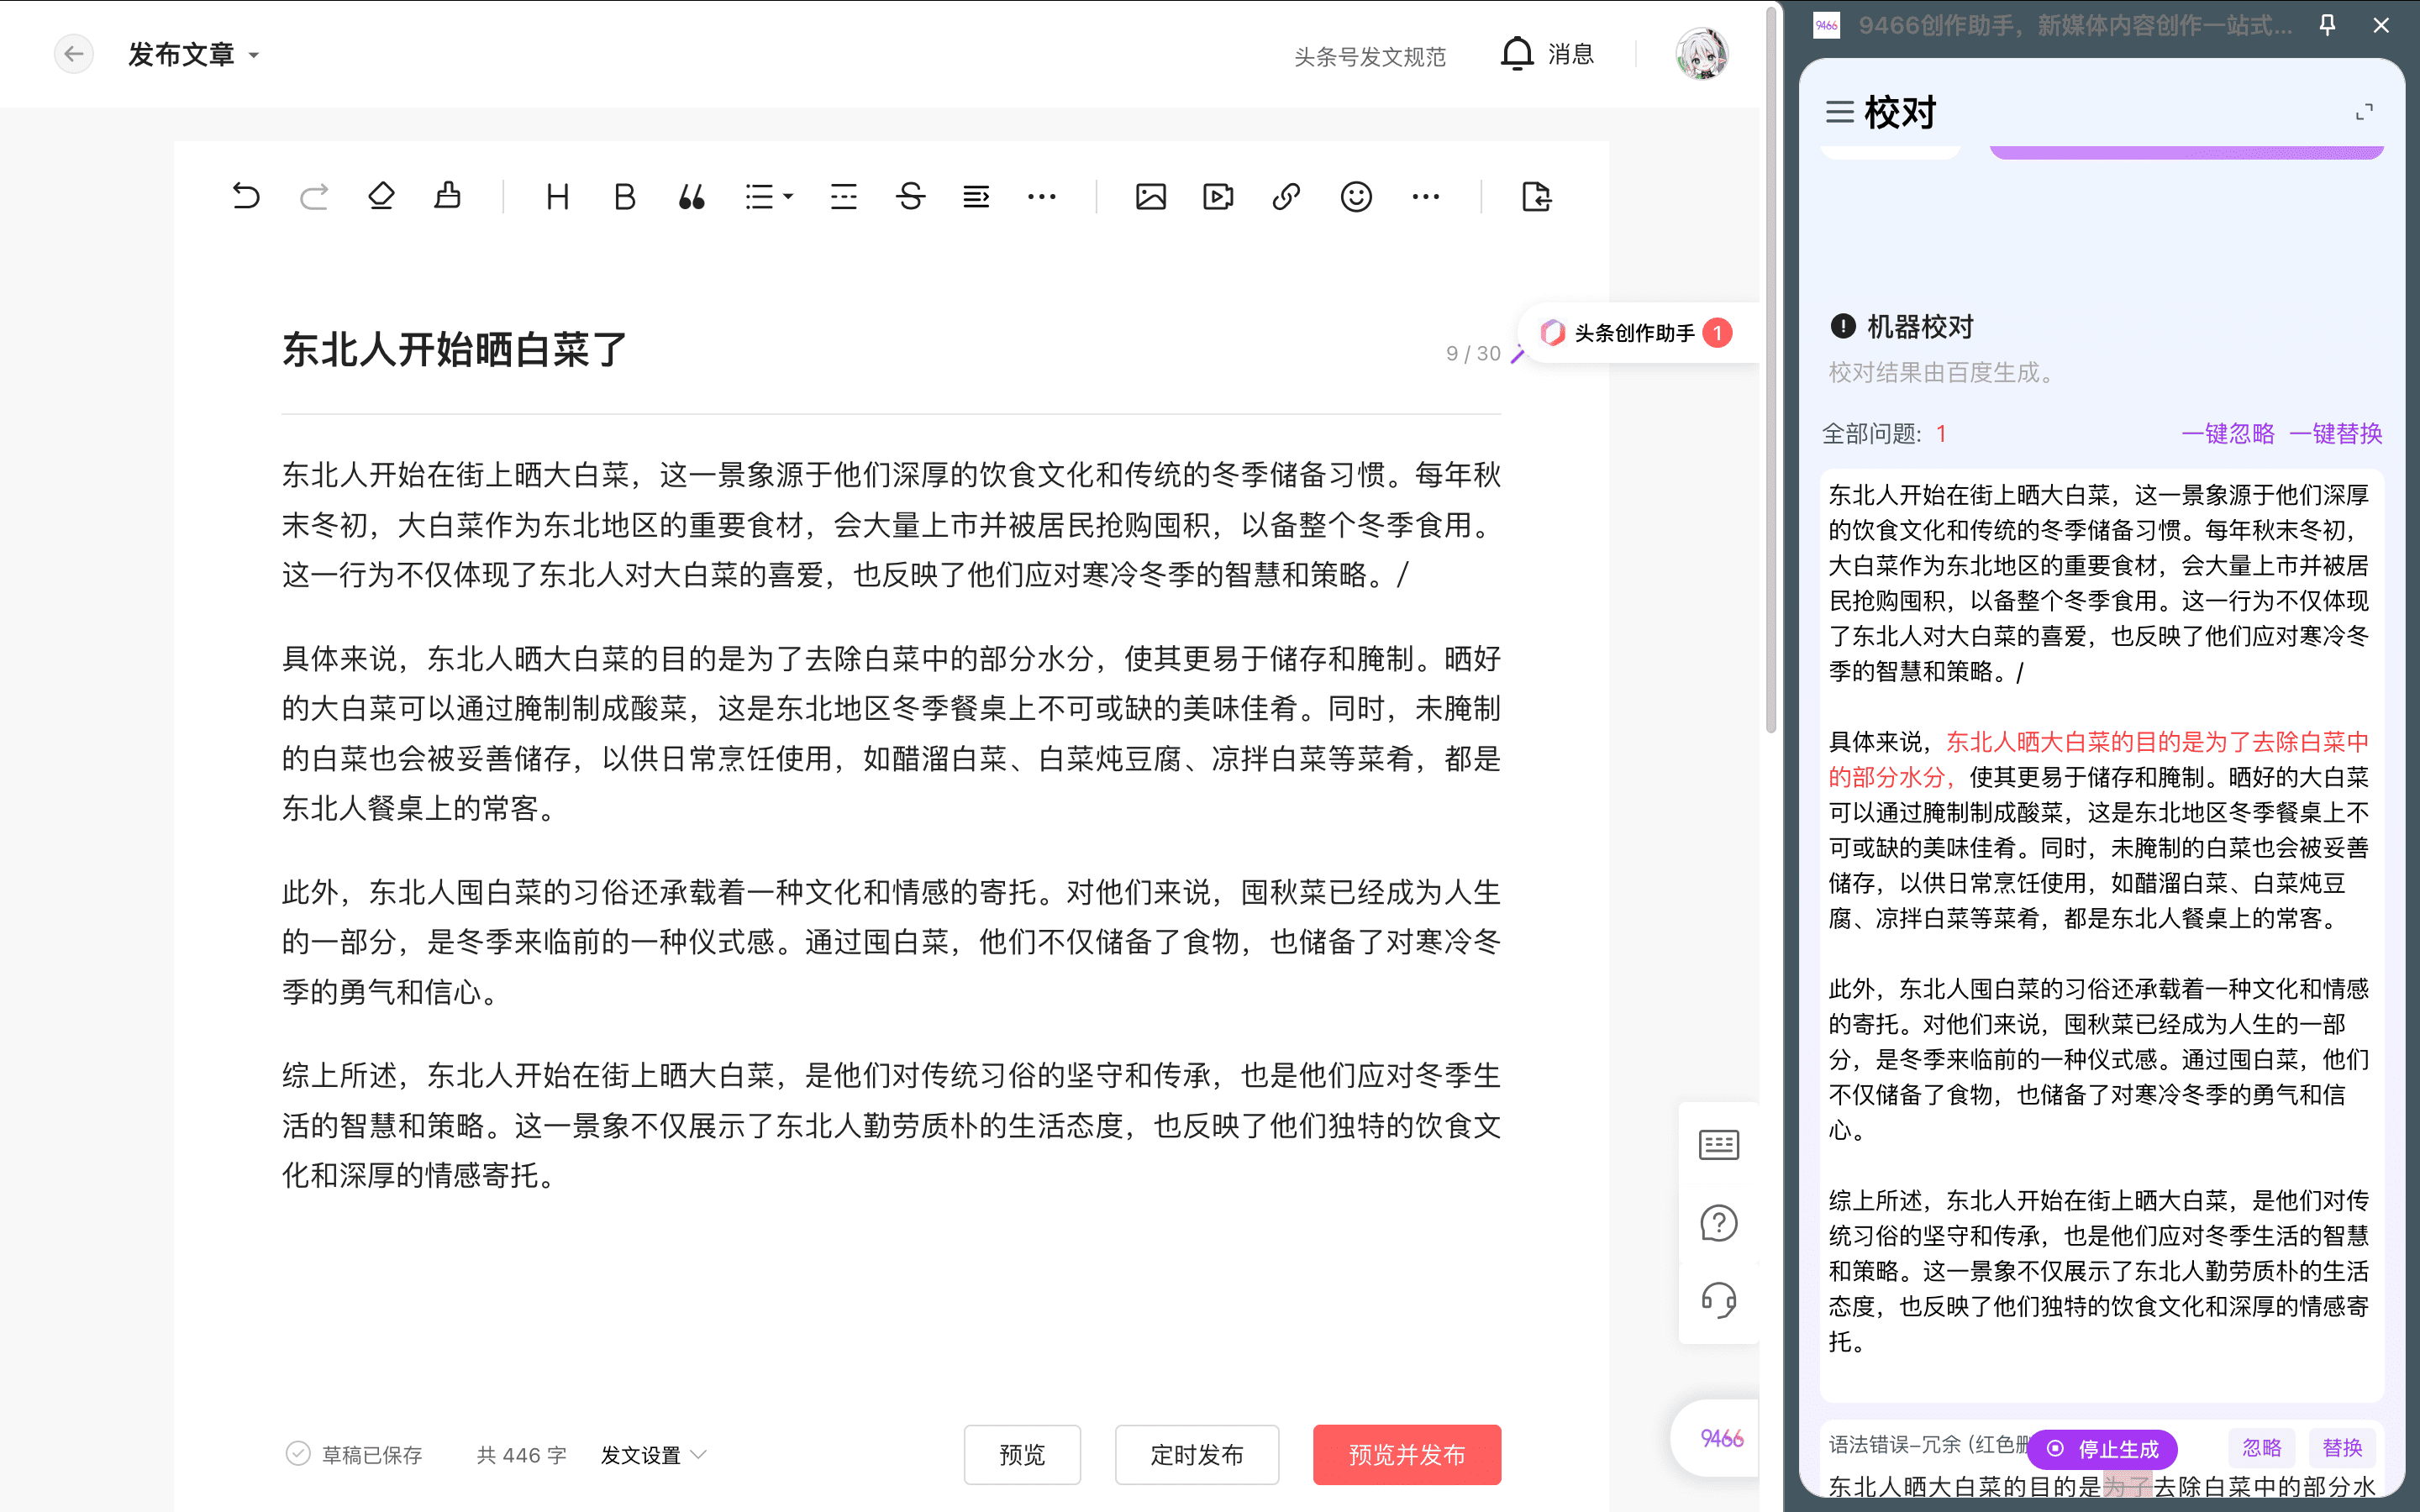Insert hyperlink using chain link icon
This screenshot has width=2420, height=1512.
1286,196
